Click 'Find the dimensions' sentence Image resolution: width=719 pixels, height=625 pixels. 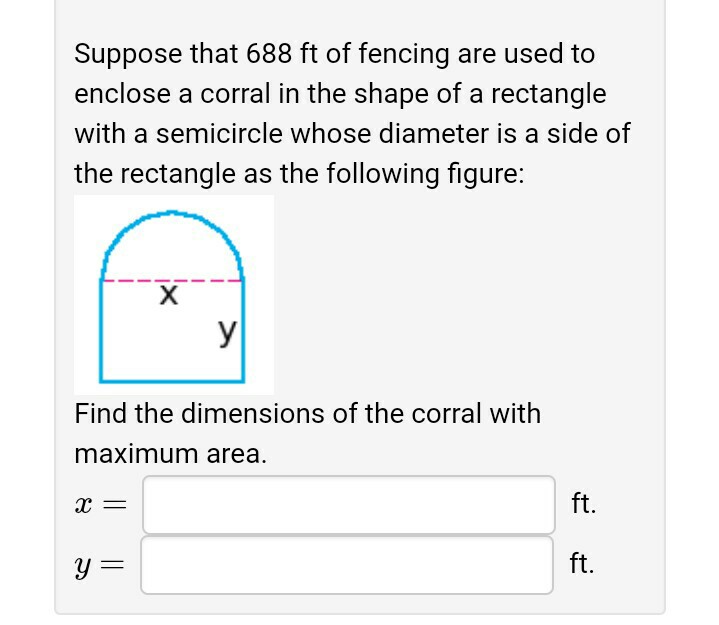point(200,414)
